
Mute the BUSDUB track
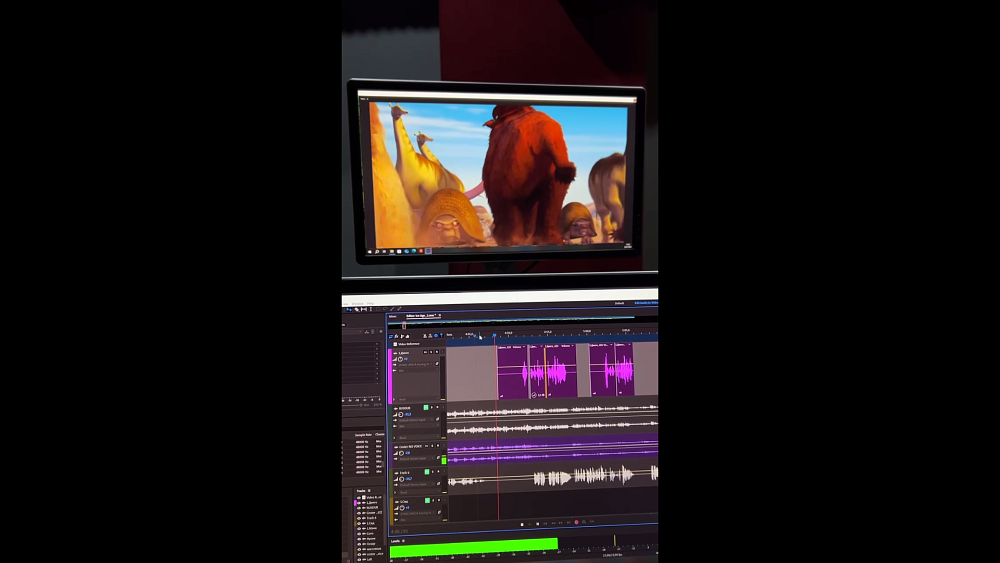[x=426, y=407]
